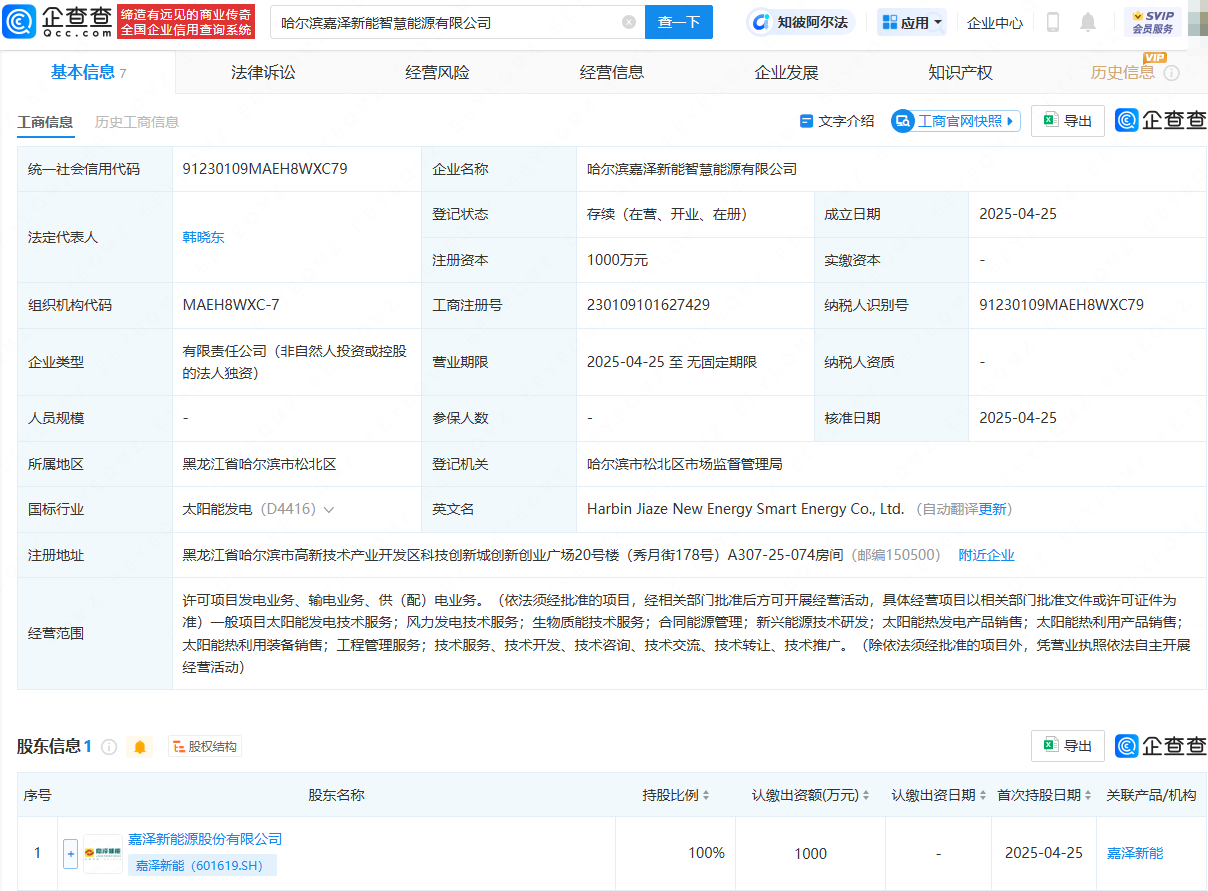The width and height of the screenshot is (1208, 891).
Task: Click stock tag 嘉泽新能 (601619.SH)
Action: tap(202, 865)
